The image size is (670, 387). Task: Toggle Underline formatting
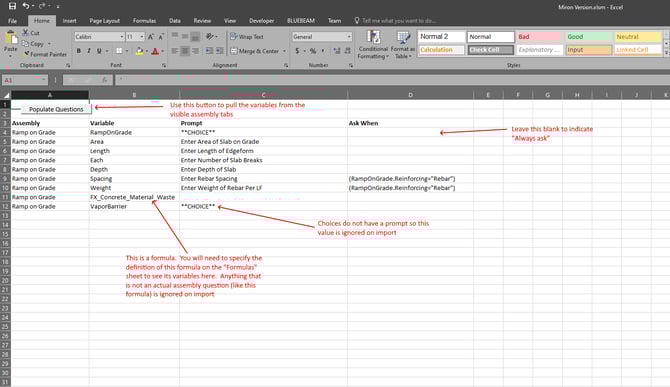(x=99, y=51)
